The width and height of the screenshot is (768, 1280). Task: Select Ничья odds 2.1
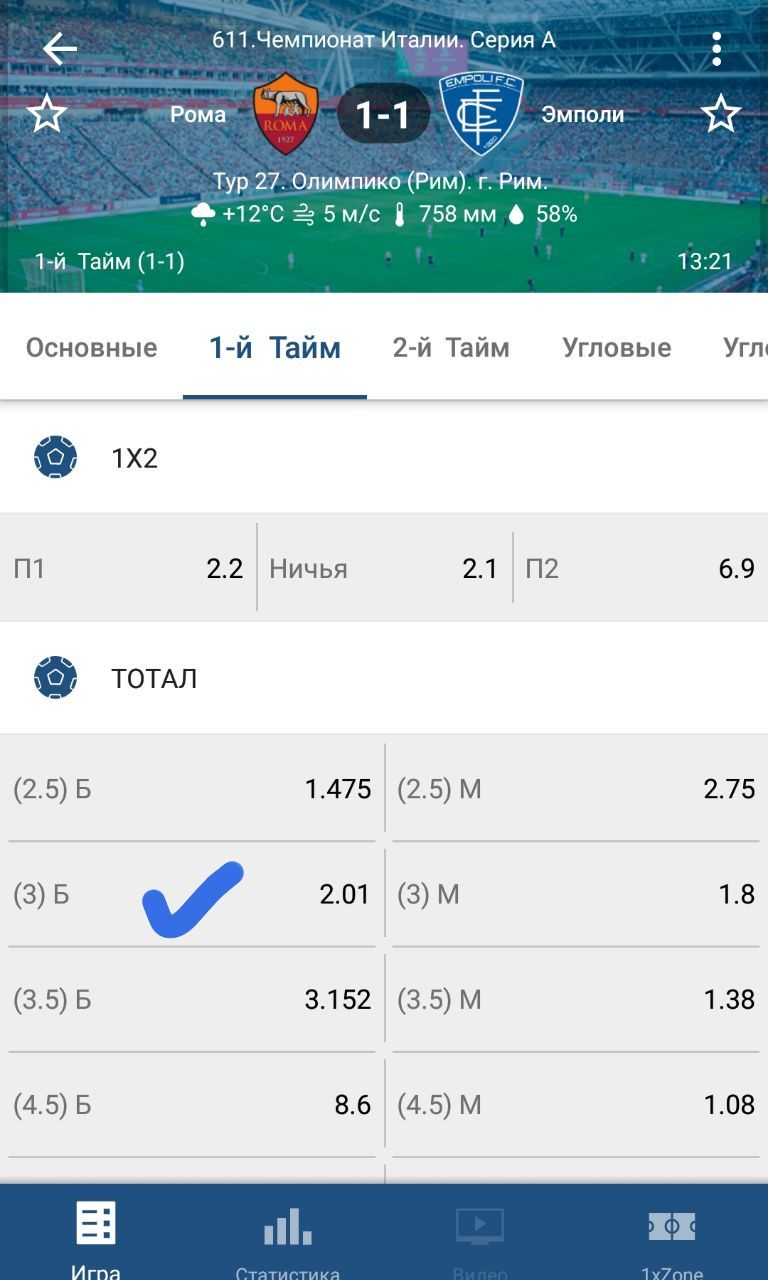point(384,569)
